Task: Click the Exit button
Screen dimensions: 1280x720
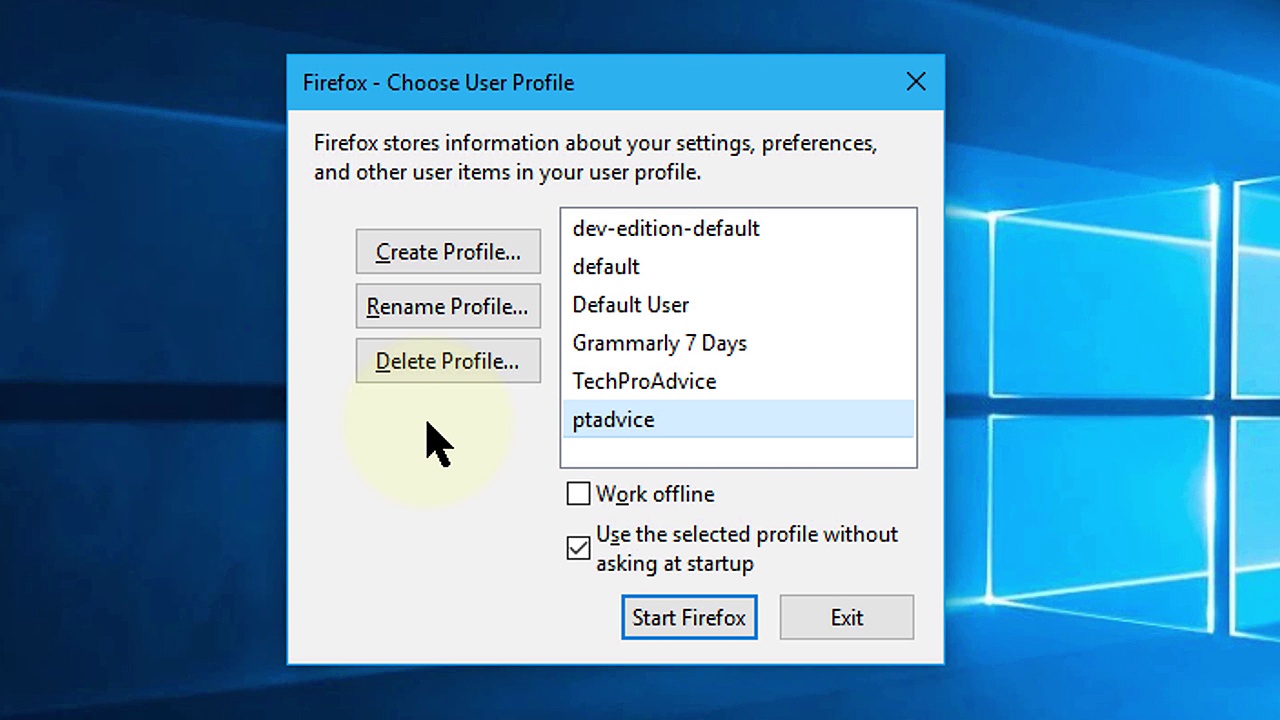Action: [x=847, y=618]
